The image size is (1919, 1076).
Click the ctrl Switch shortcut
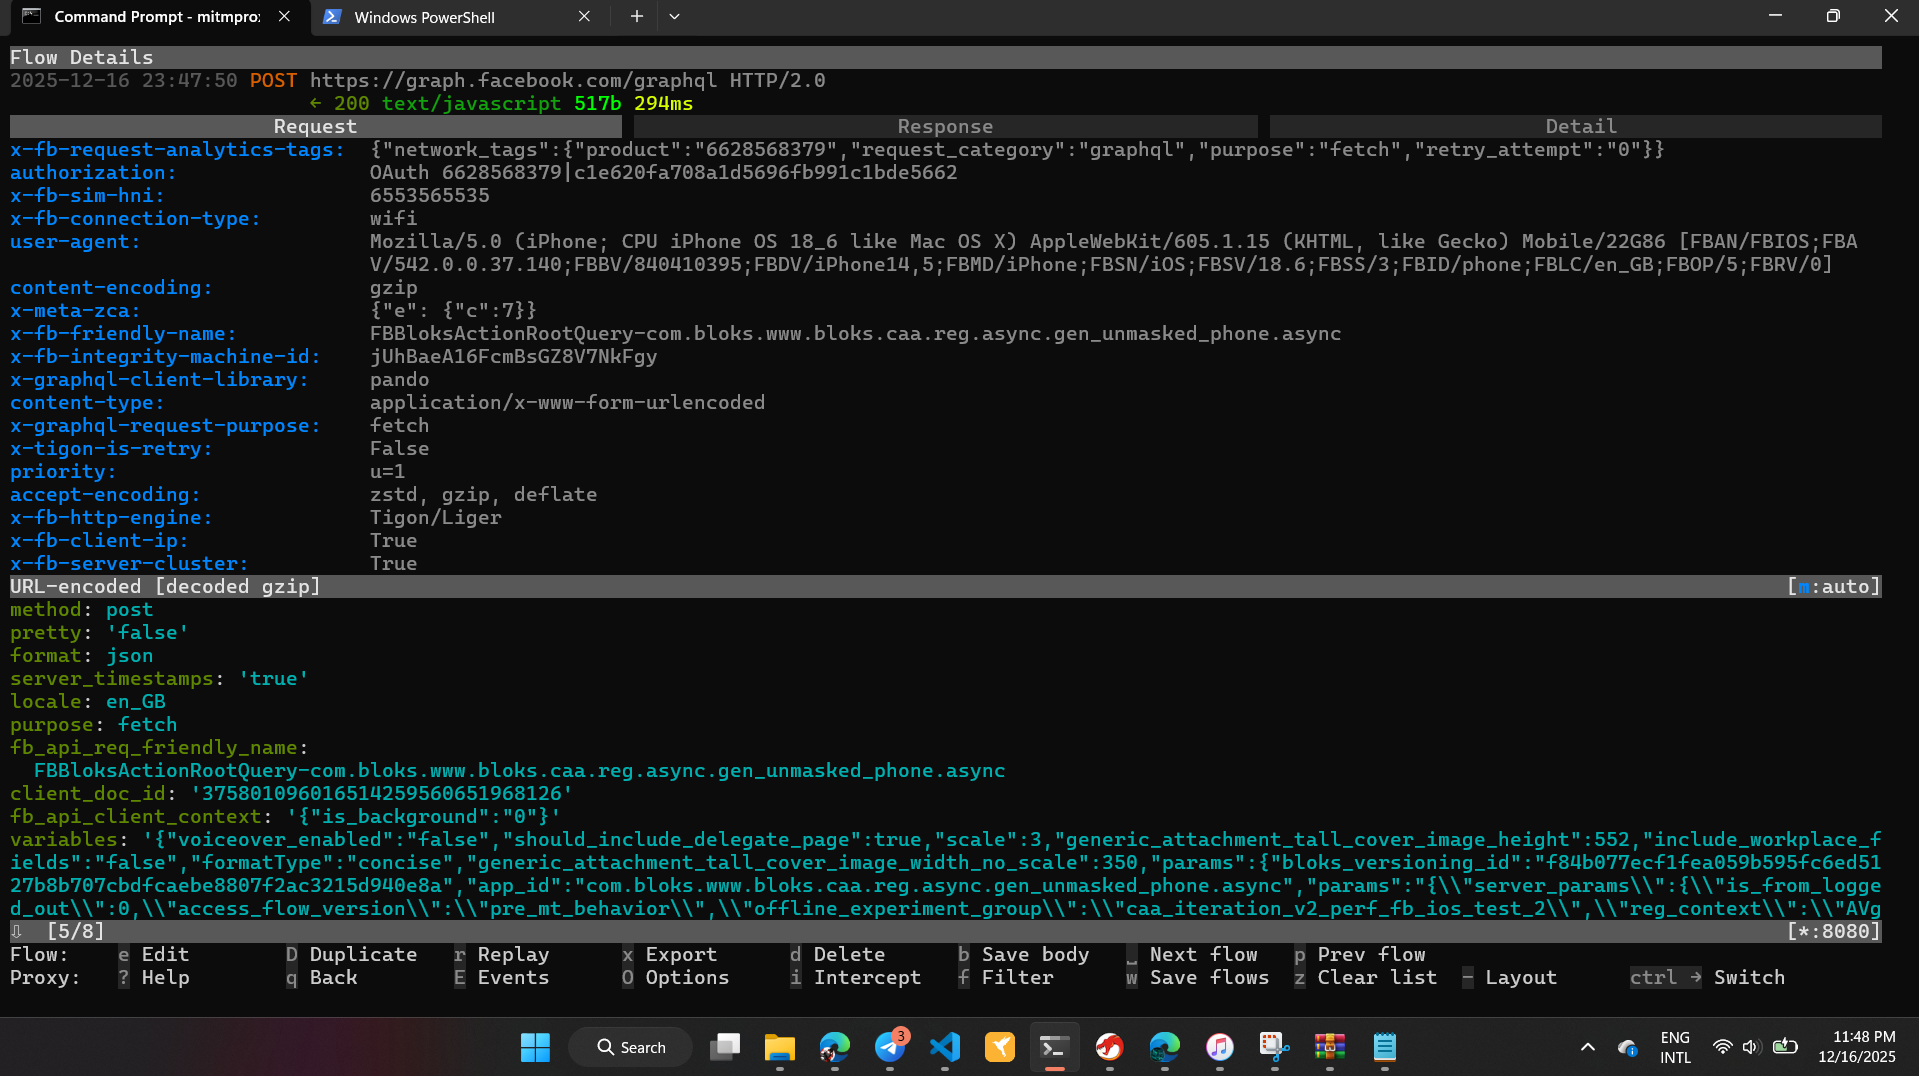point(1708,977)
